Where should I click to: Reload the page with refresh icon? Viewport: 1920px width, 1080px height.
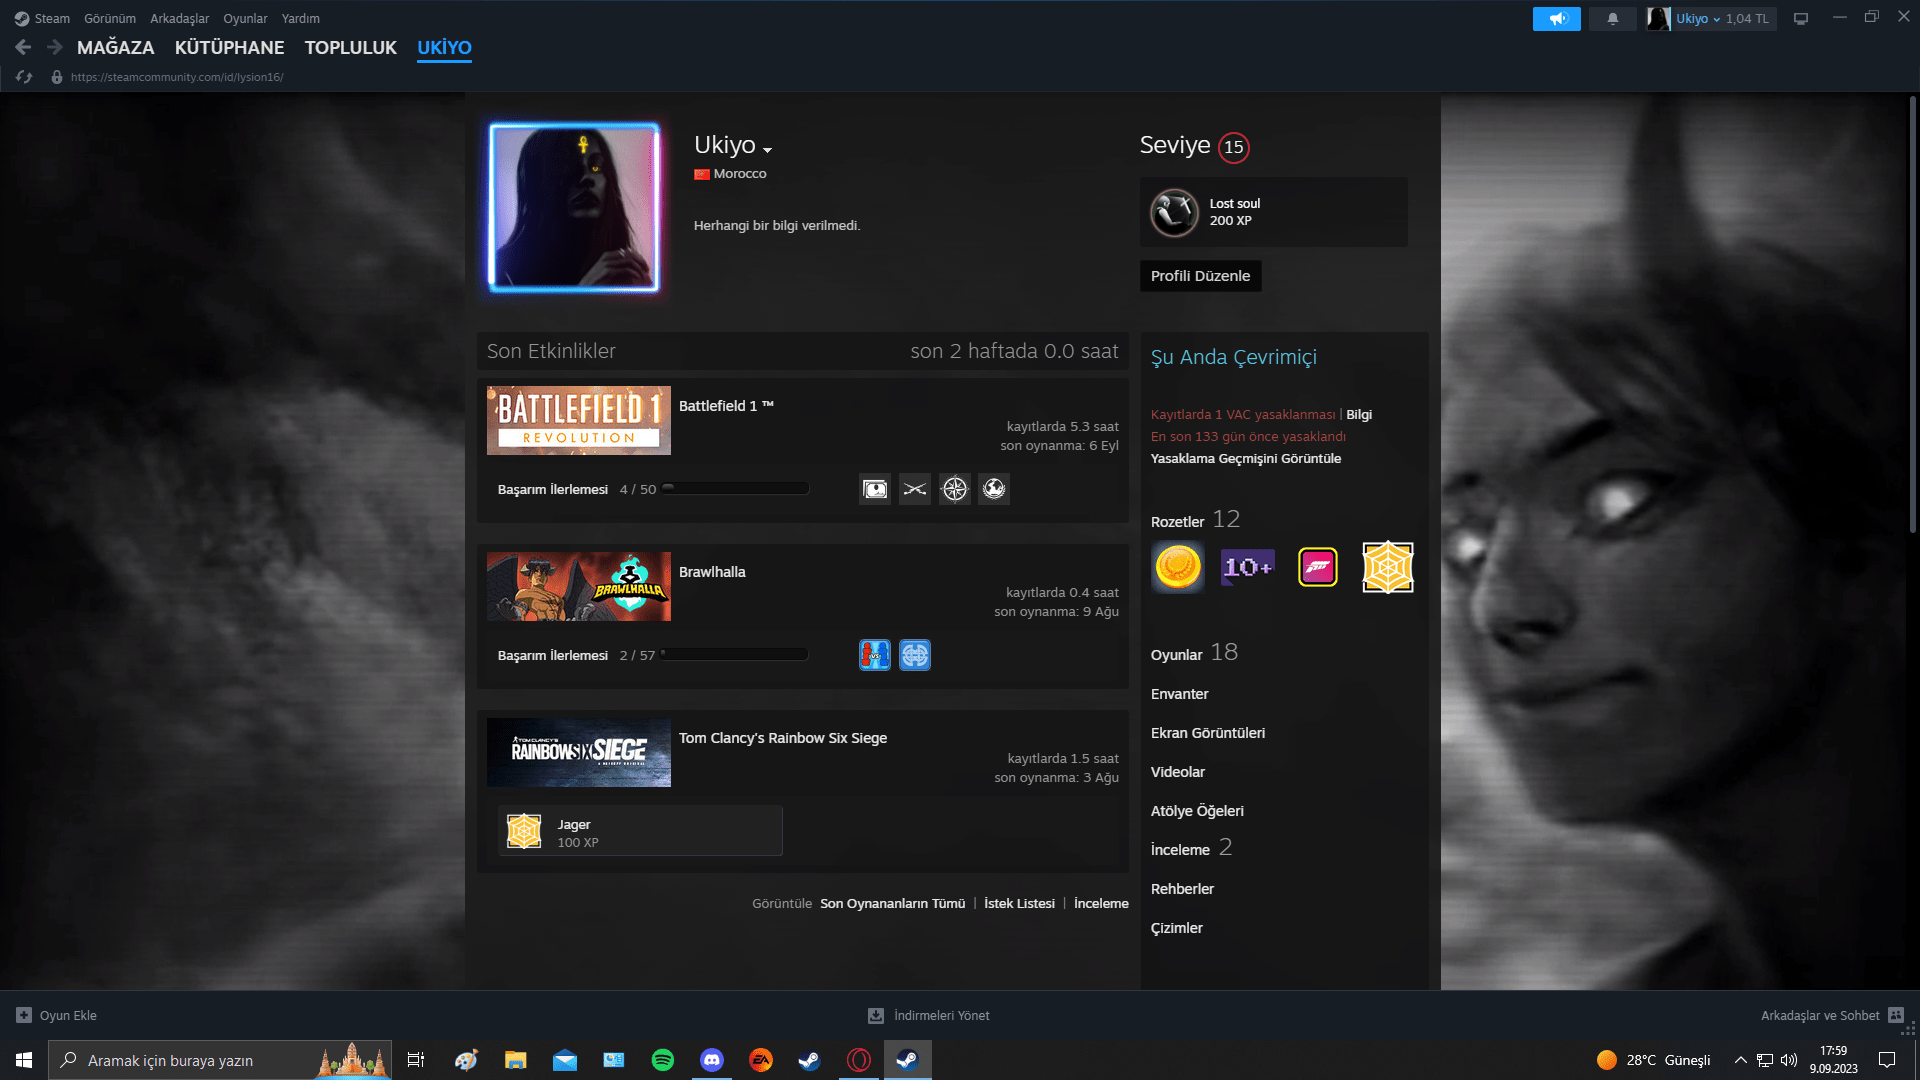click(24, 77)
